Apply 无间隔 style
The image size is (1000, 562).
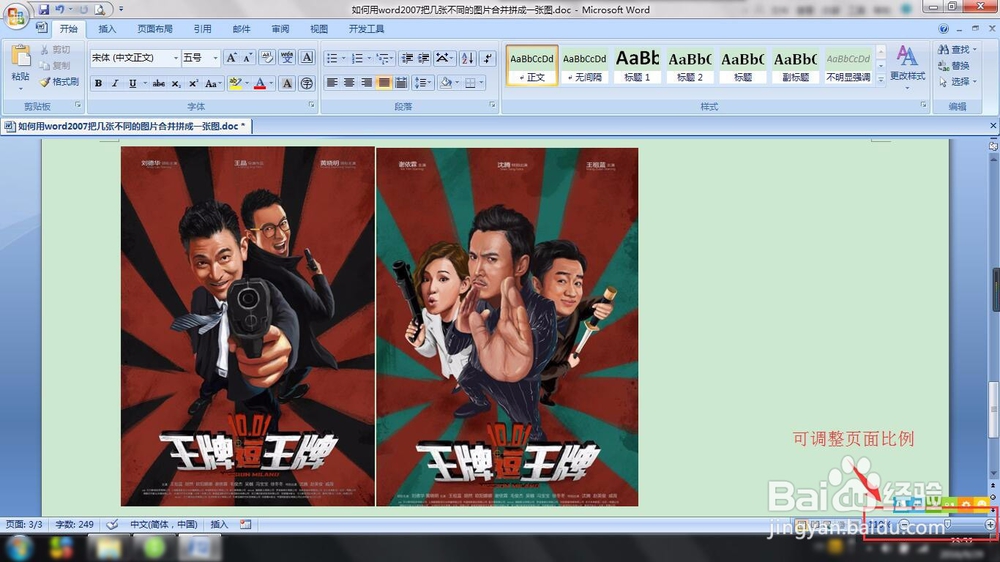pyautogui.click(x=585, y=65)
